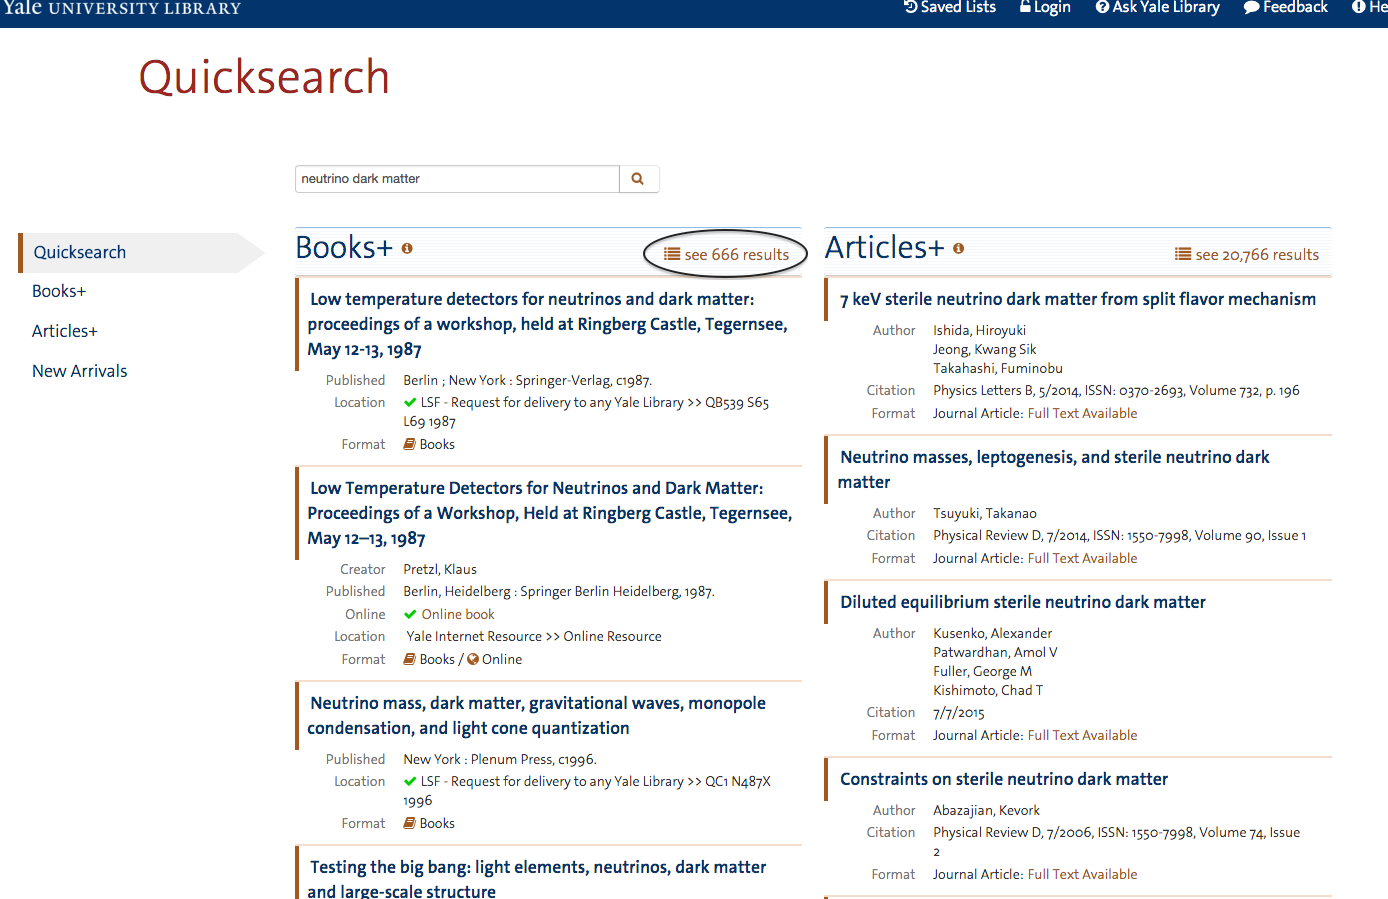The width and height of the screenshot is (1388, 899).
Task: Click the Login lock icon
Action: pos(1025,7)
